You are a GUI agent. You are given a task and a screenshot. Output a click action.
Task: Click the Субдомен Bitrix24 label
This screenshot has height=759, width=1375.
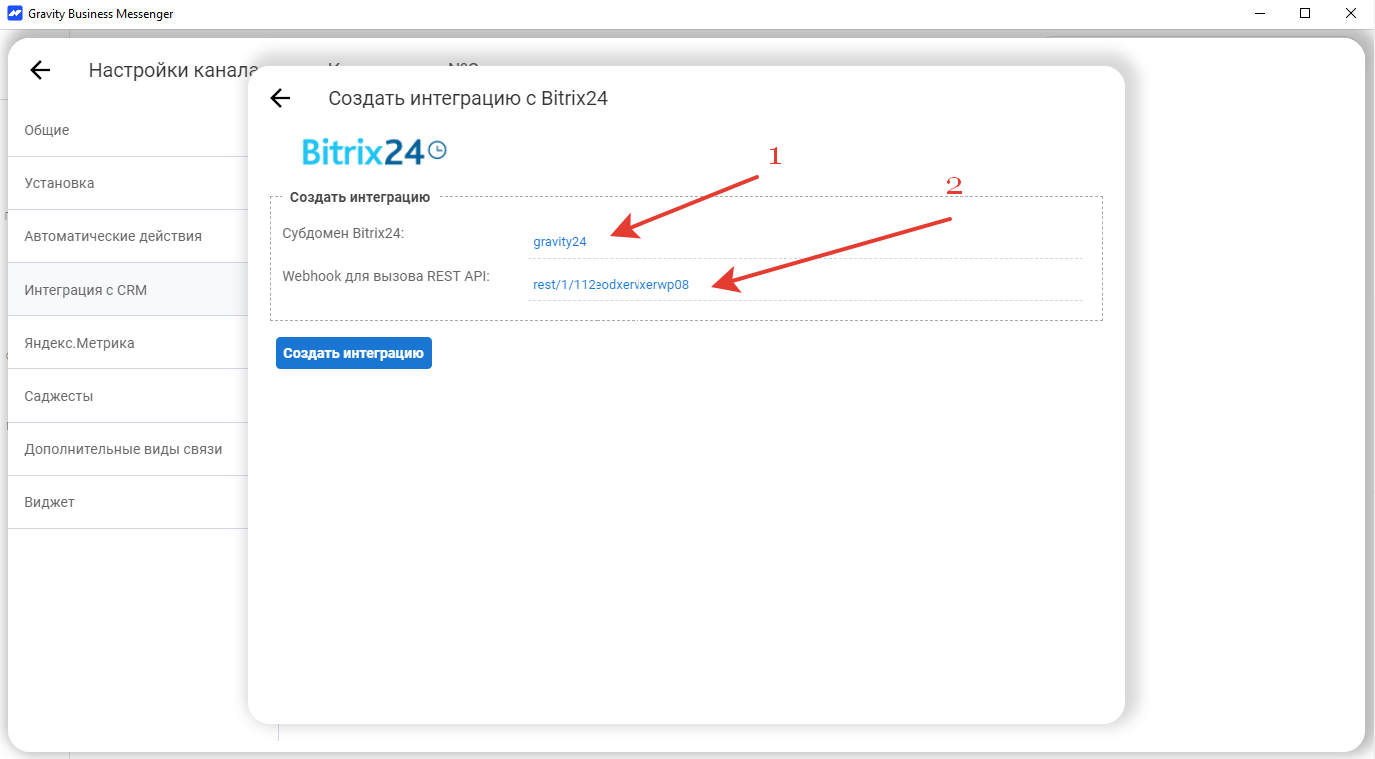pos(343,233)
